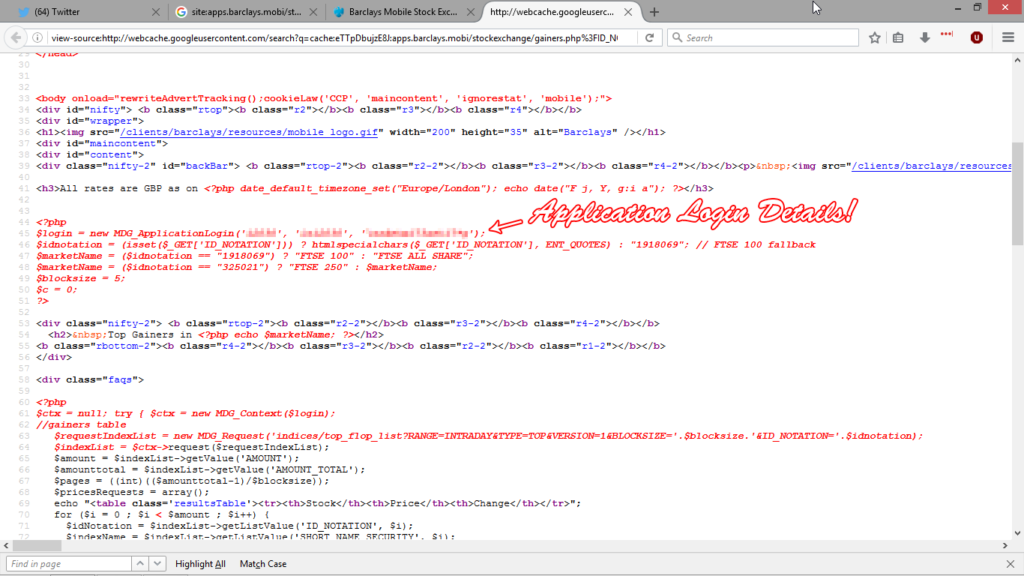Click 'MDG_ApplicationLogin' in line 45
Screen dimensions: 1024x576
pyautogui.click(x=174, y=233)
